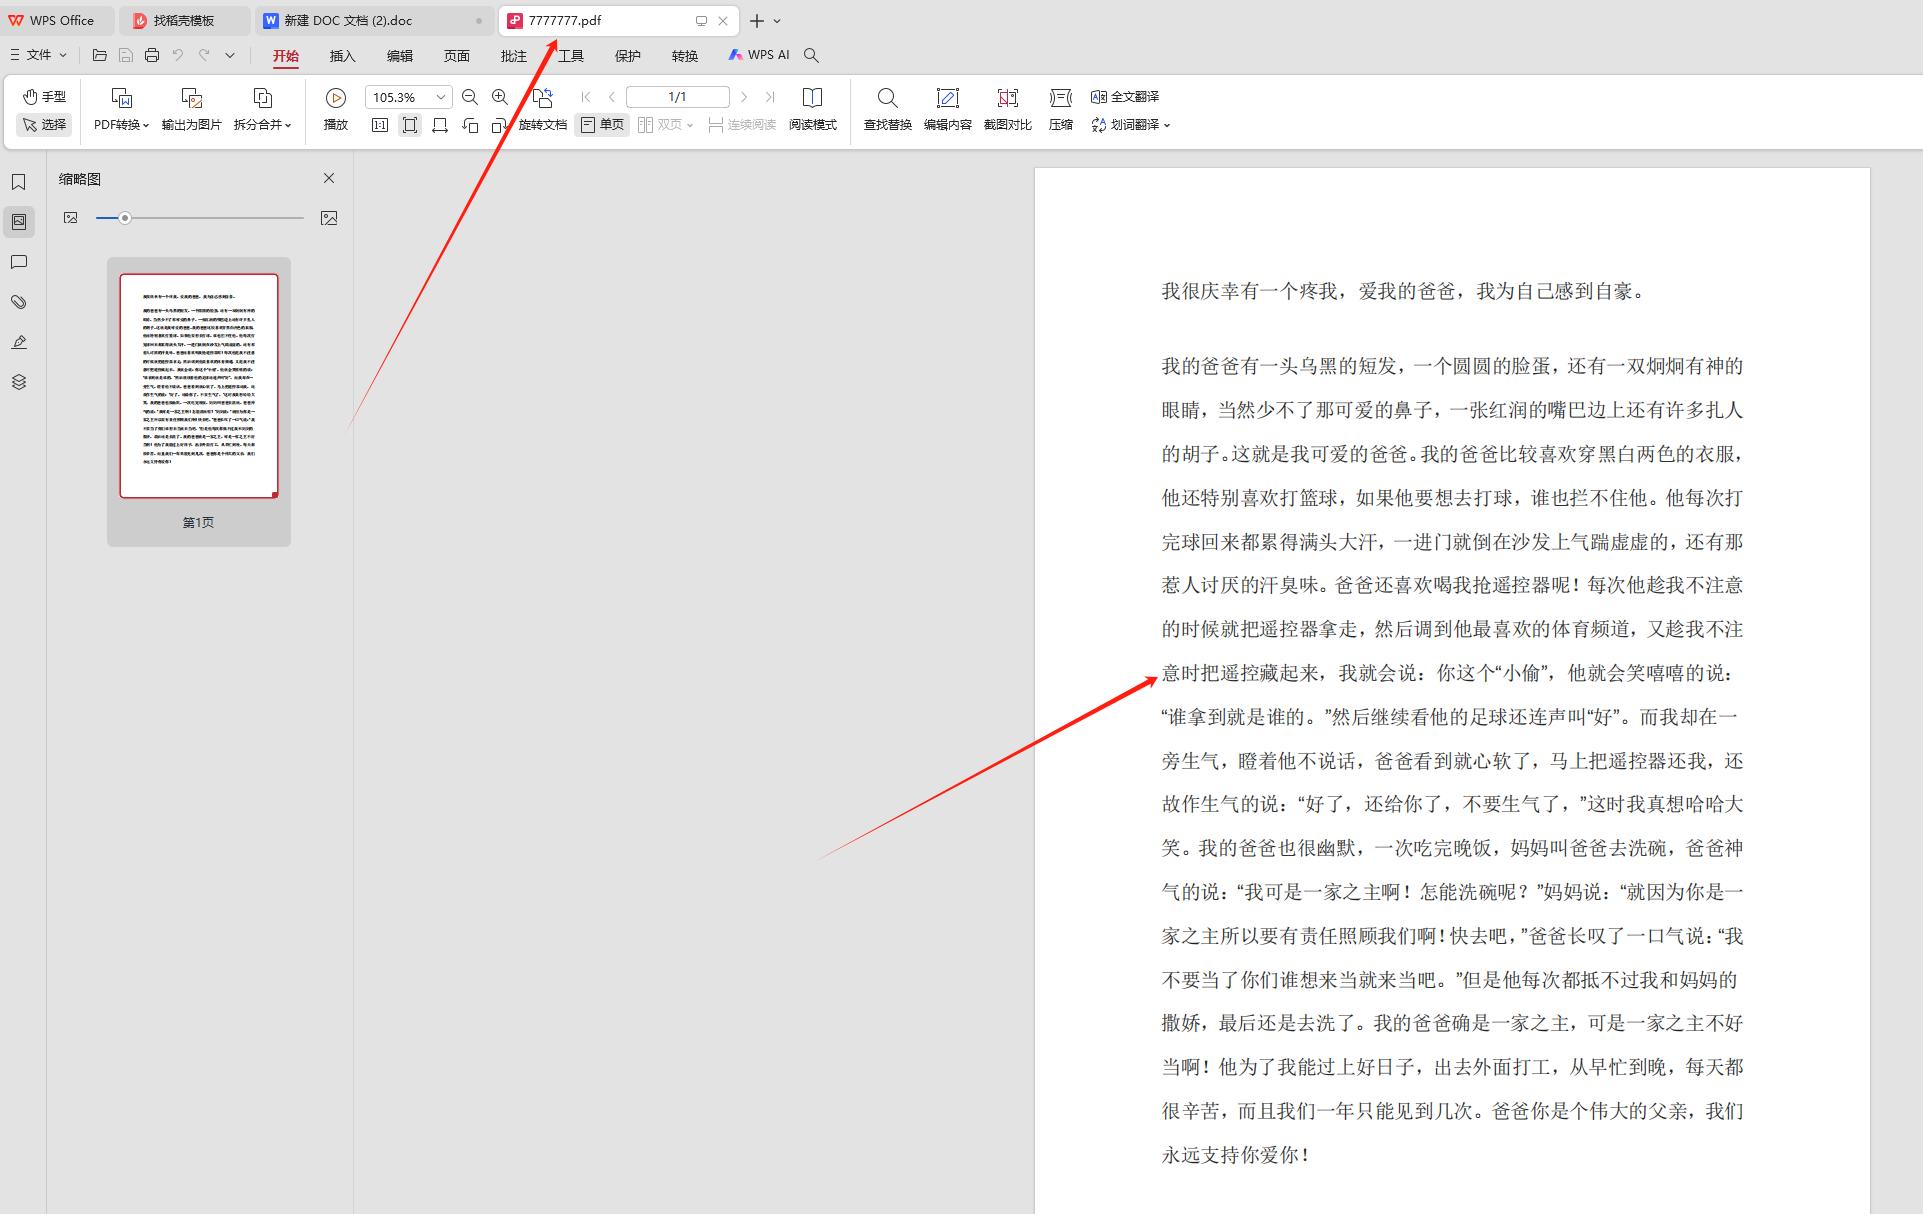This screenshot has width=1923, height=1214.
Task: Open 阅读模式 reading mode
Action: pos(812,109)
